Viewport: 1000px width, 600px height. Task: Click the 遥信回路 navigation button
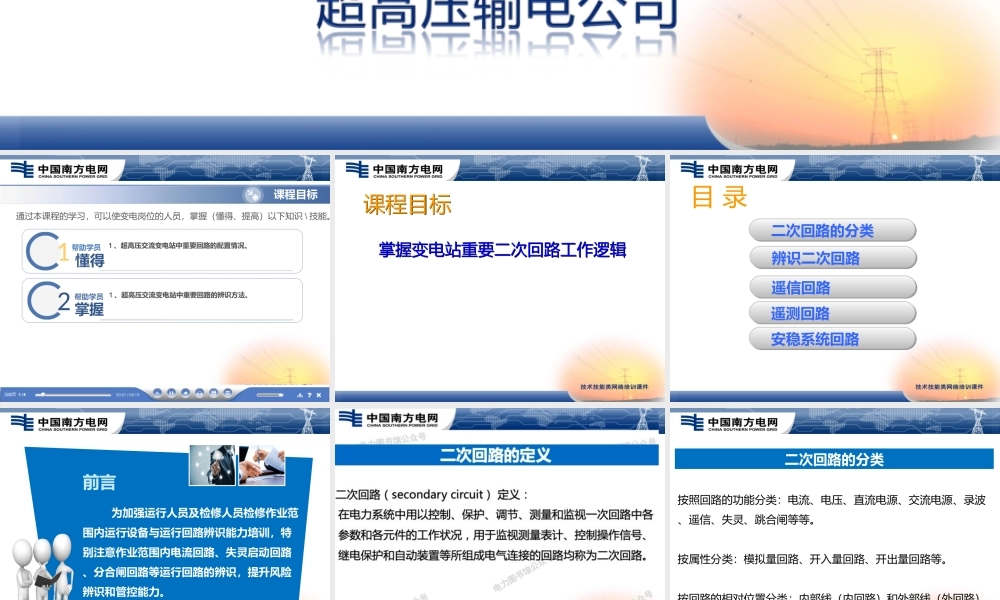tap(833, 285)
